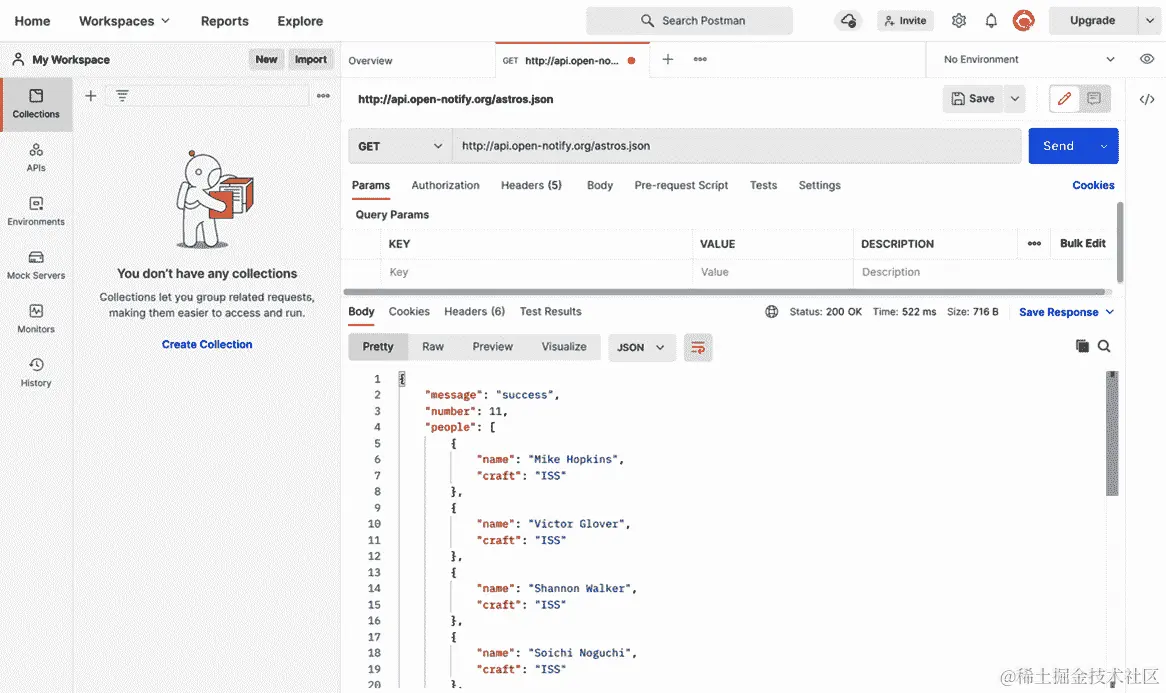Search the response body with magnifier icon
The height and width of the screenshot is (693, 1166).
(1104, 346)
